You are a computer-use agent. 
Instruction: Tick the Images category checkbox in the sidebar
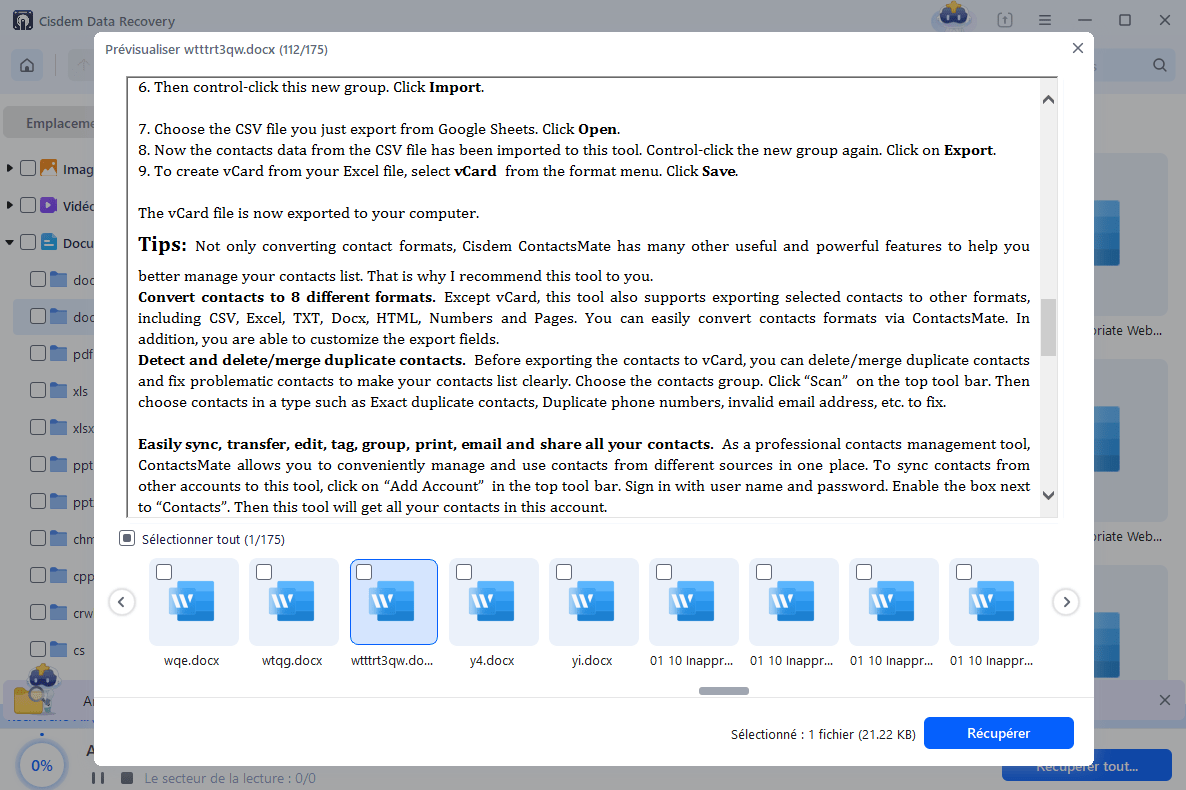pos(28,168)
